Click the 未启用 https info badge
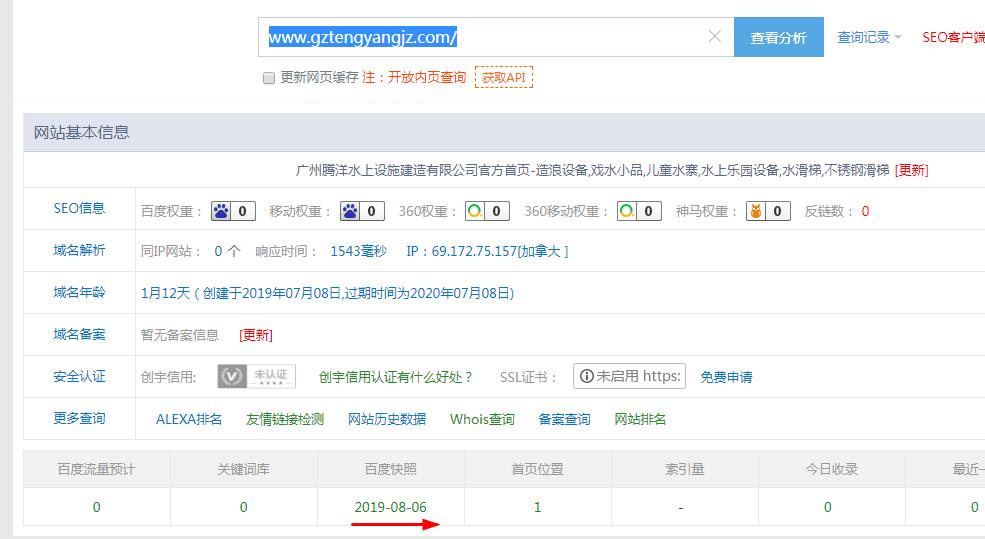 click(629, 376)
